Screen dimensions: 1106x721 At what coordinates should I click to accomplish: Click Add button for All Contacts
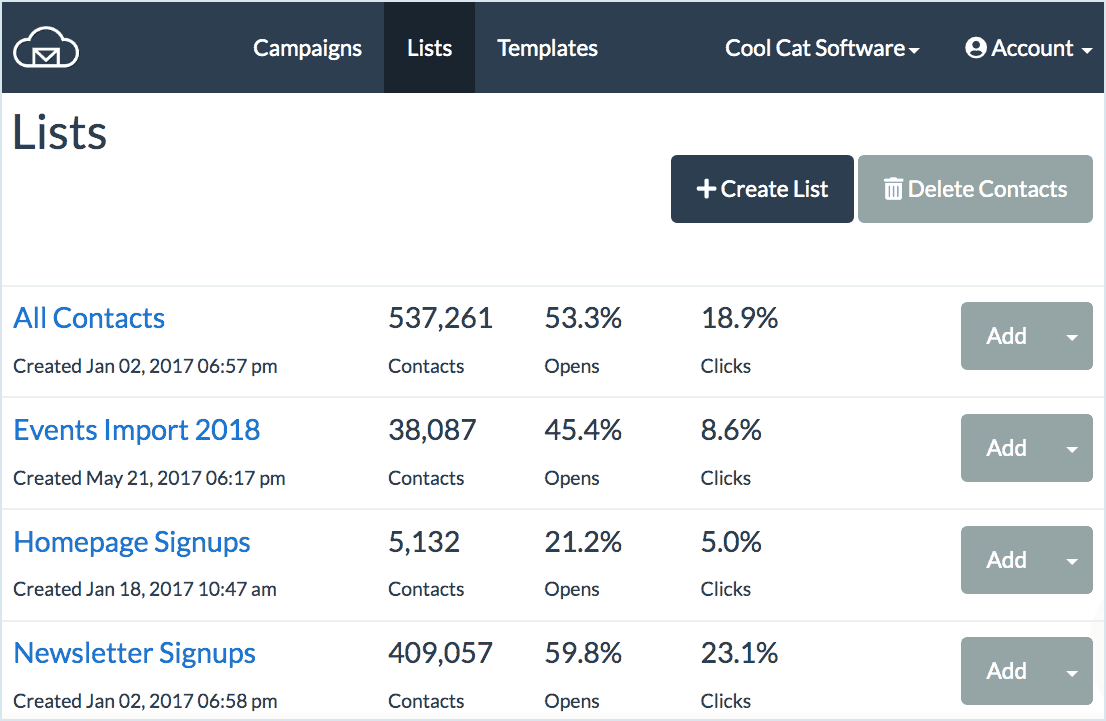[1007, 337]
